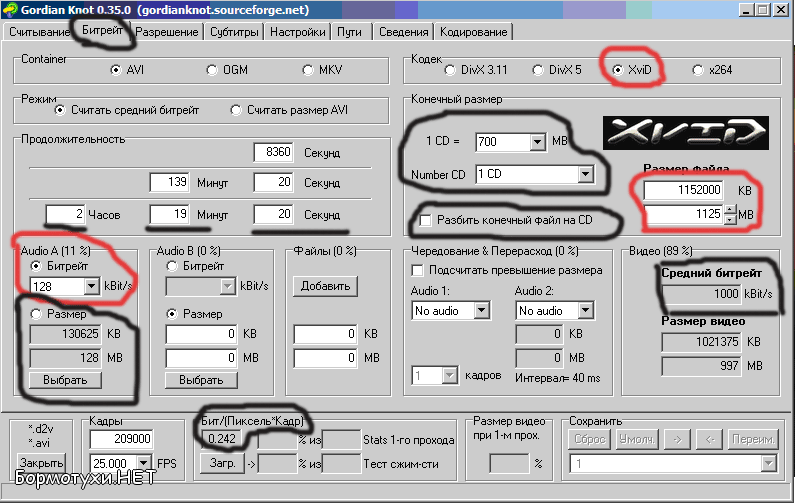Viewport: 795px width, 503px height.
Task: Choose the DivX 5 codec
Action: (538, 70)
